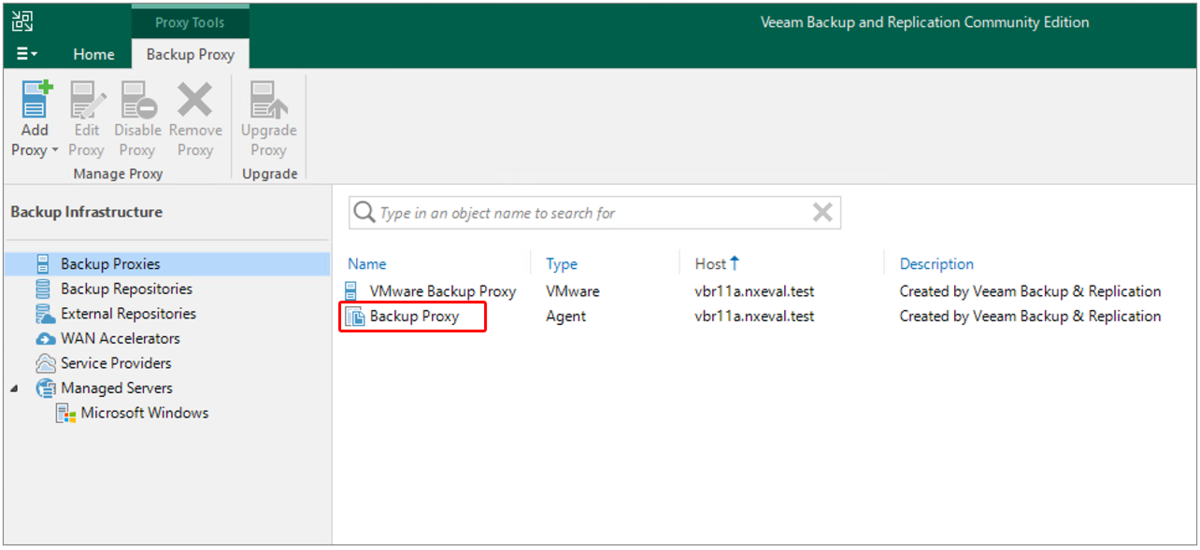Select Service Providers label in the tree
Screen dimensions: 1200x550
click(116, 363)
